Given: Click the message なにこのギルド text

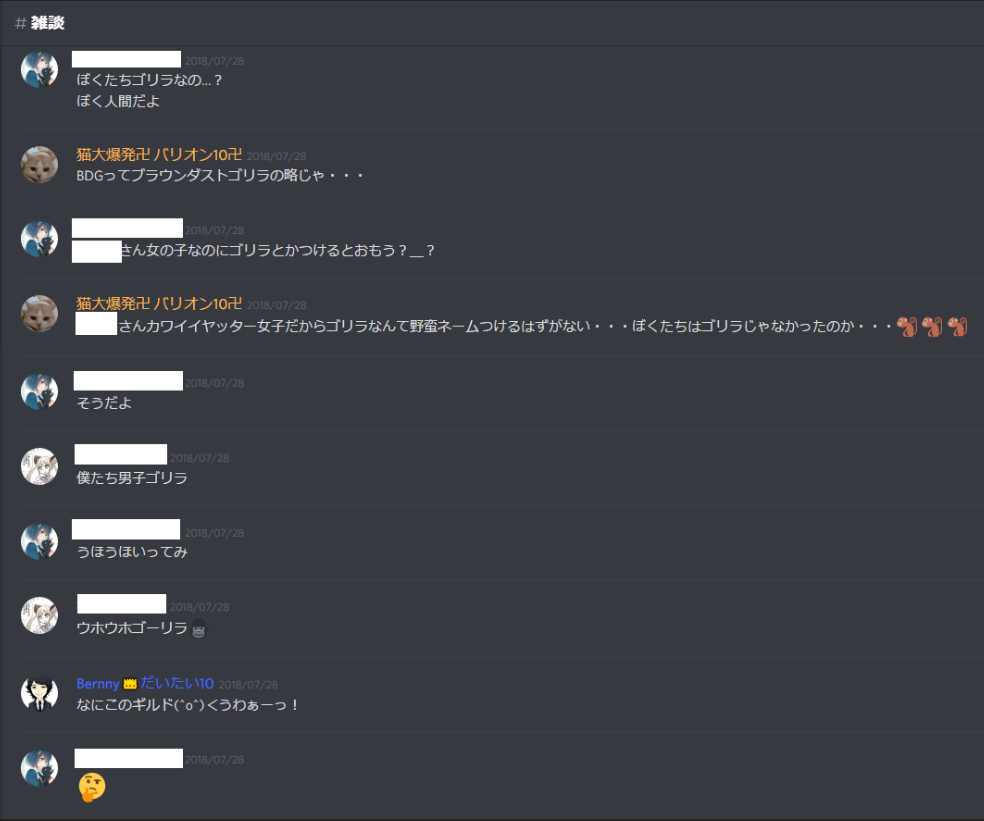Looking at the screenshot, I should [188, 705].
